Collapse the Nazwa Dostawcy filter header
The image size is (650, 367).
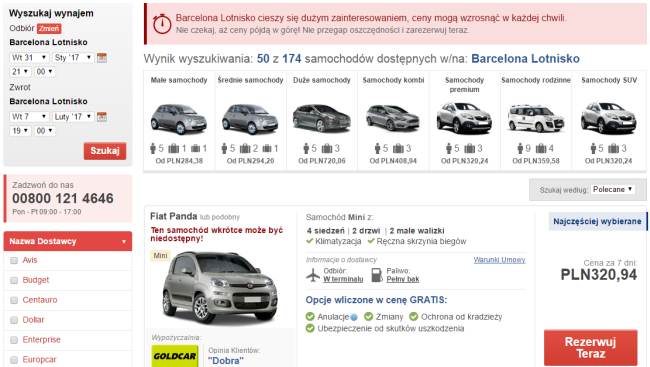[68, 241]
